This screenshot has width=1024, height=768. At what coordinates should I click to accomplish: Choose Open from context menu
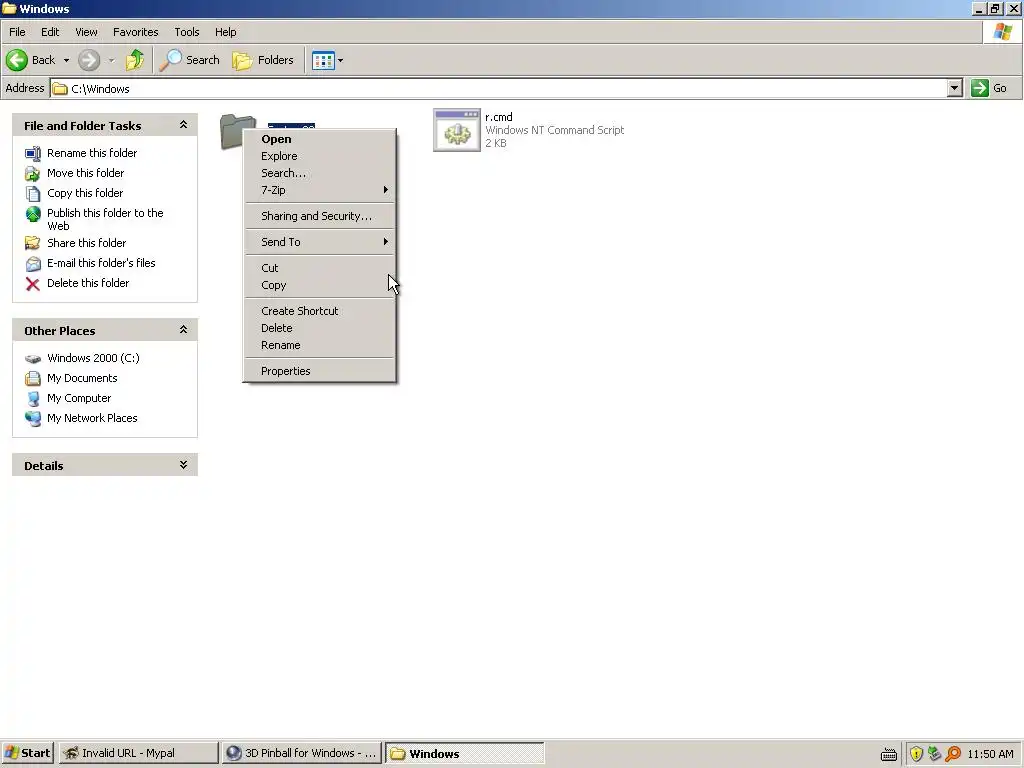point(320,139)
